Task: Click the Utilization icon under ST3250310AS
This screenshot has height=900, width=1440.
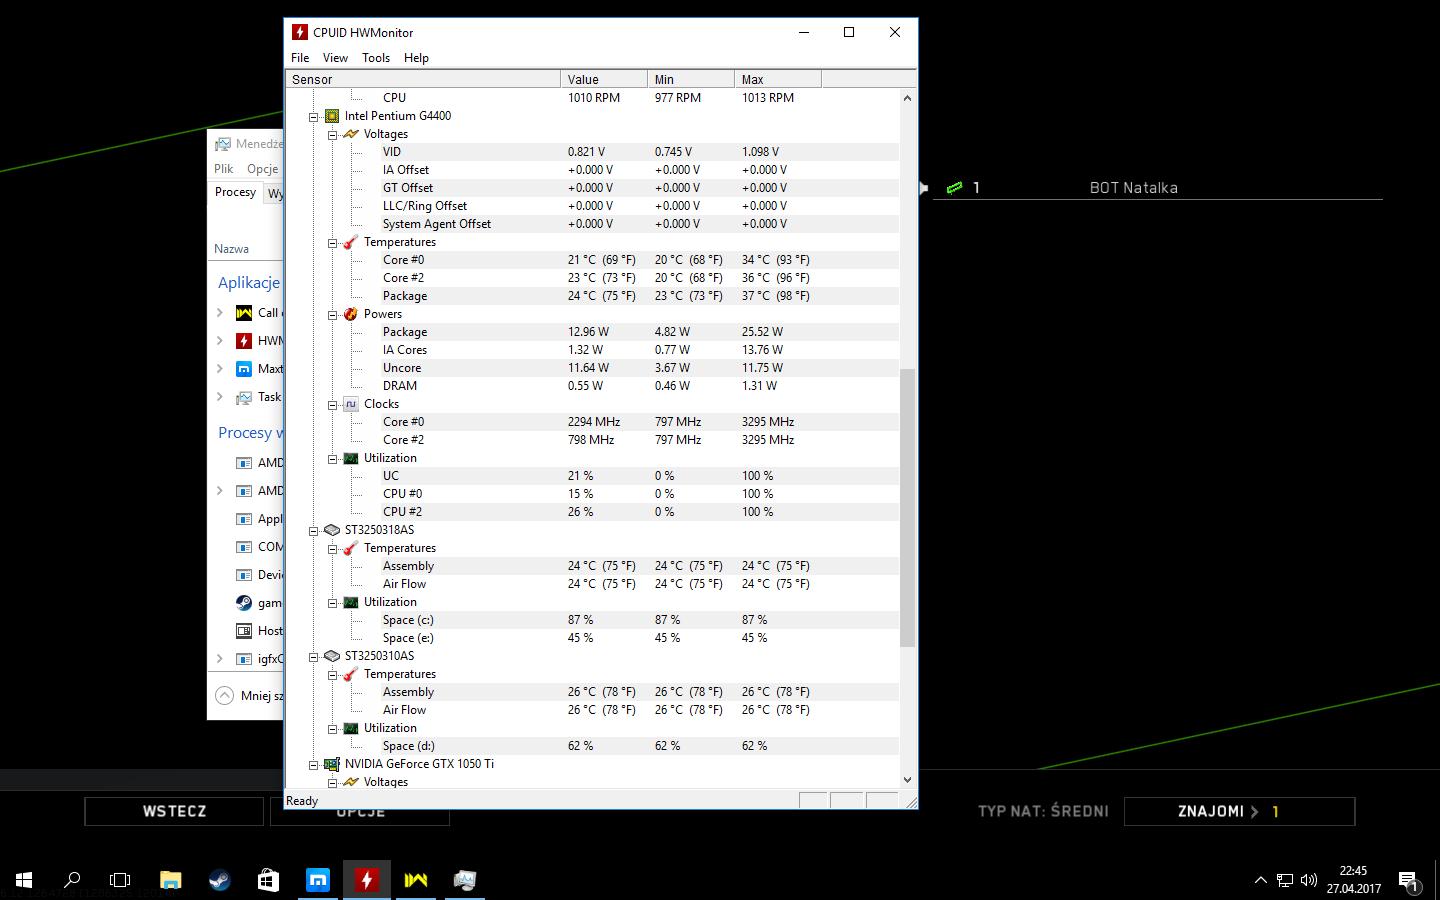Action: (x=351, y=728)
